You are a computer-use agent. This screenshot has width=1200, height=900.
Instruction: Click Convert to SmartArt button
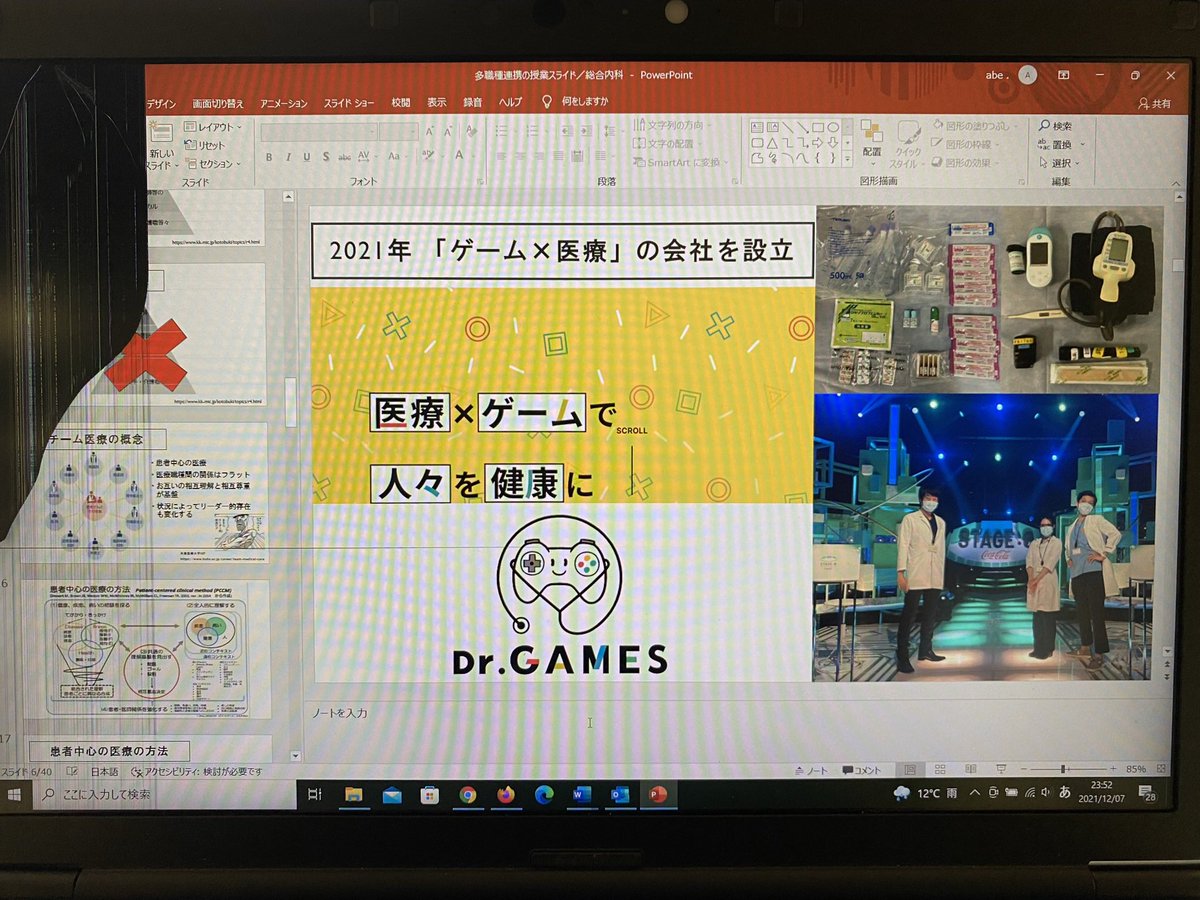pyautogui.click(x=681, y=162)
